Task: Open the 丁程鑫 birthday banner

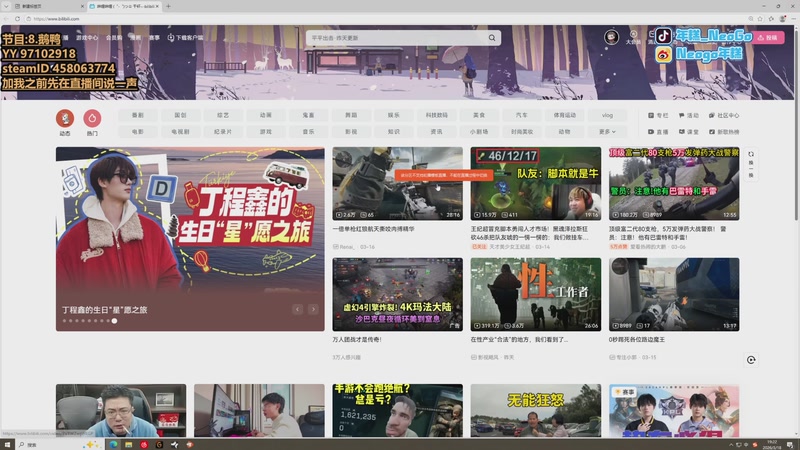Action: [x=190, y=239]
